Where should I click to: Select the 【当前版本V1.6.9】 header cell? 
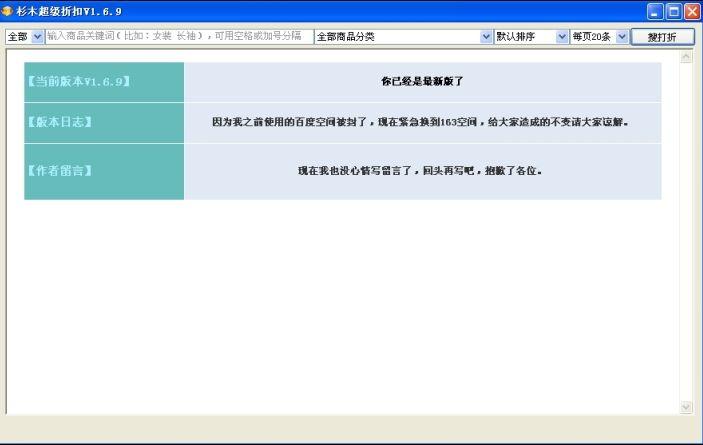[x=104, y=81]
